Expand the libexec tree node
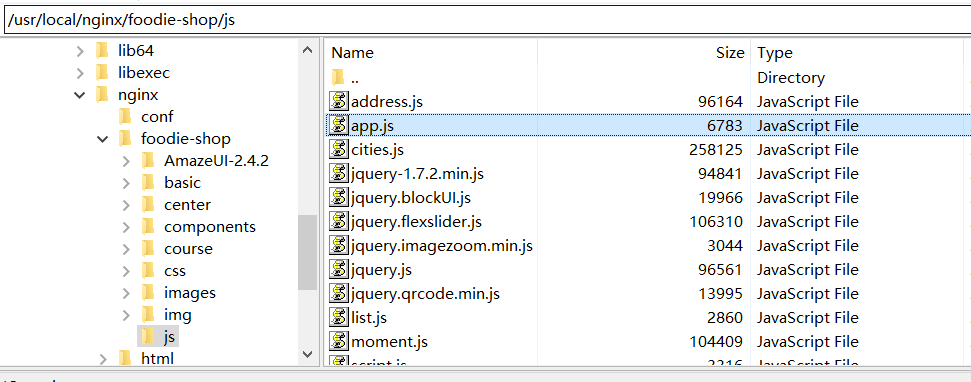Screen dimensions: 971x382 80,73
